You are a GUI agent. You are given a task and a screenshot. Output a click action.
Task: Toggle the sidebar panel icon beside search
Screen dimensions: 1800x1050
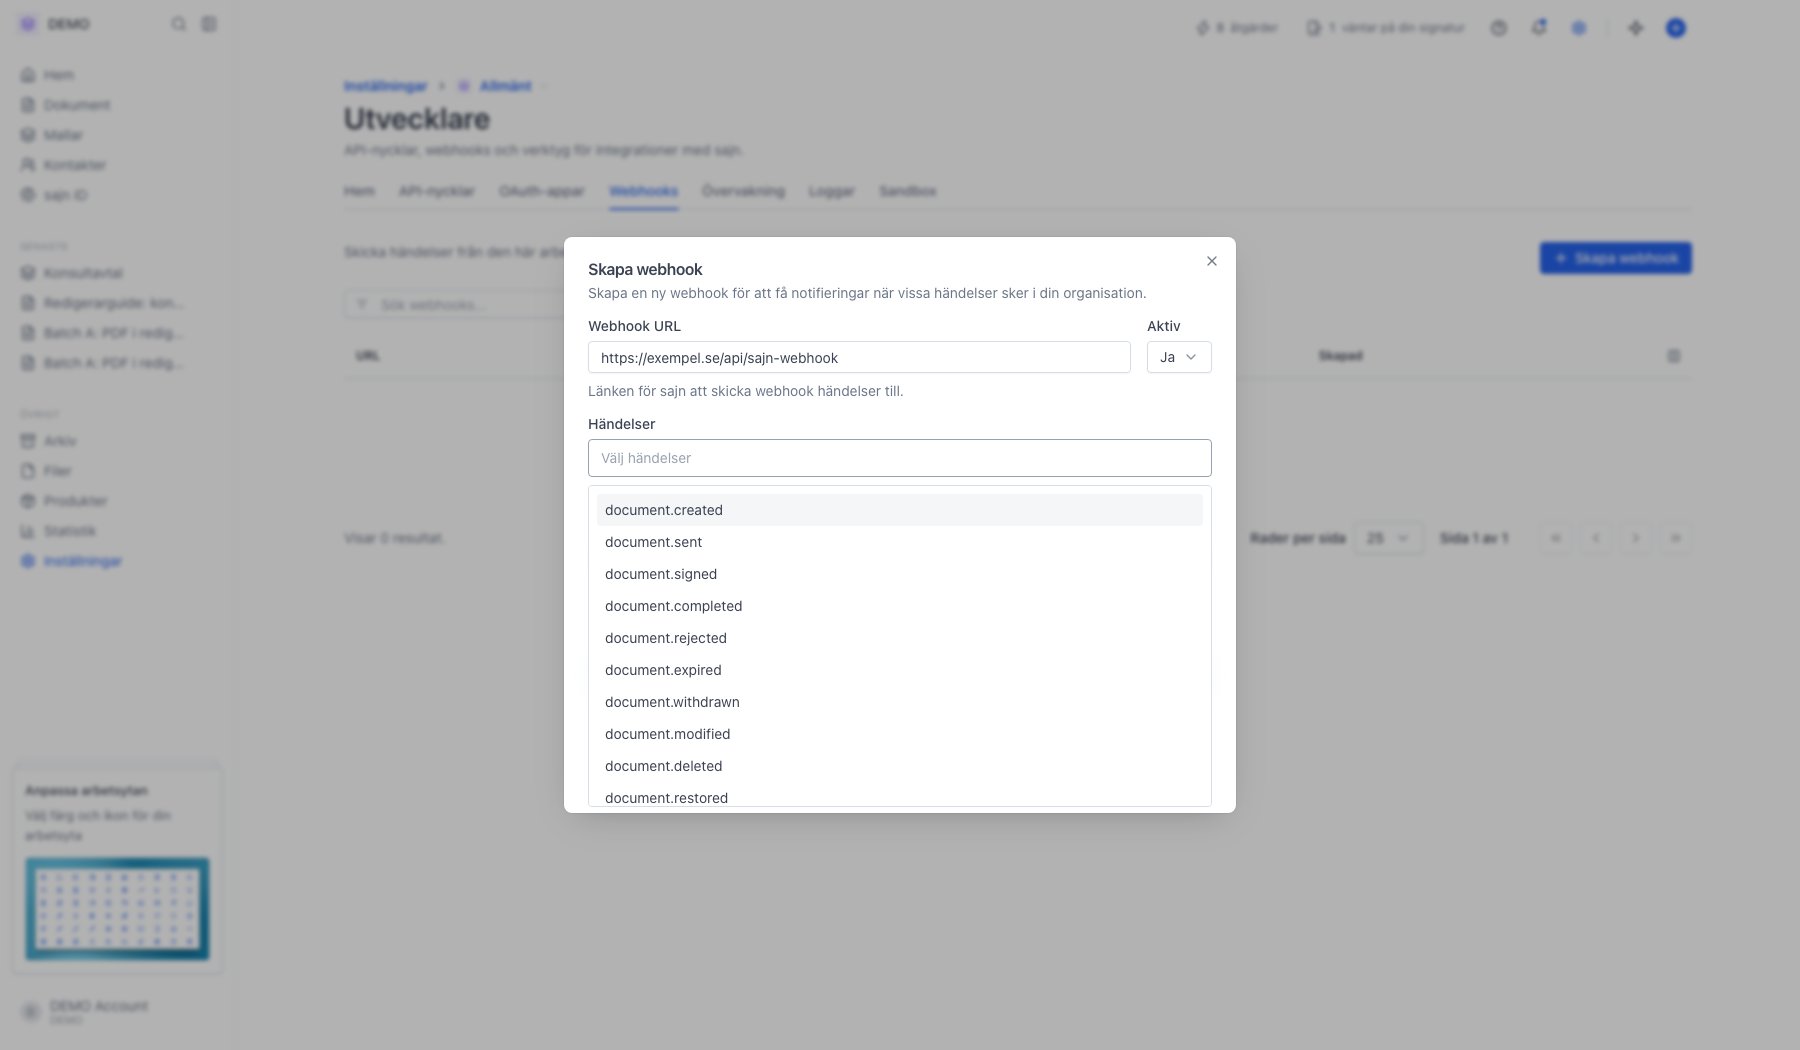[x=209, y=24]
